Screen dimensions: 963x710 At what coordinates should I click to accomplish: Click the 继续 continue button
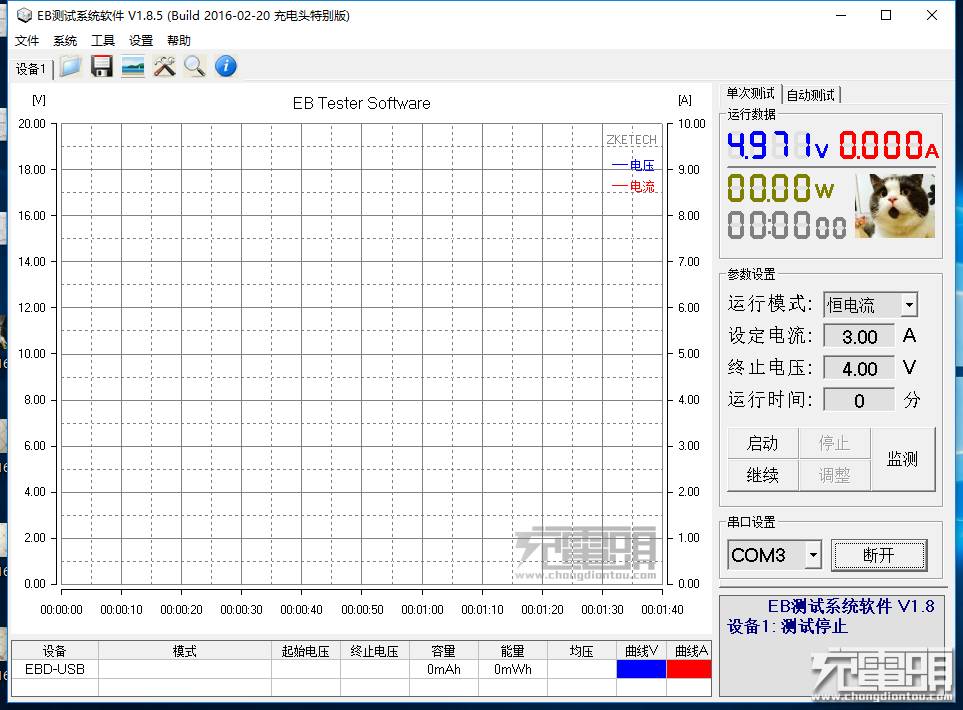(762, 475)
